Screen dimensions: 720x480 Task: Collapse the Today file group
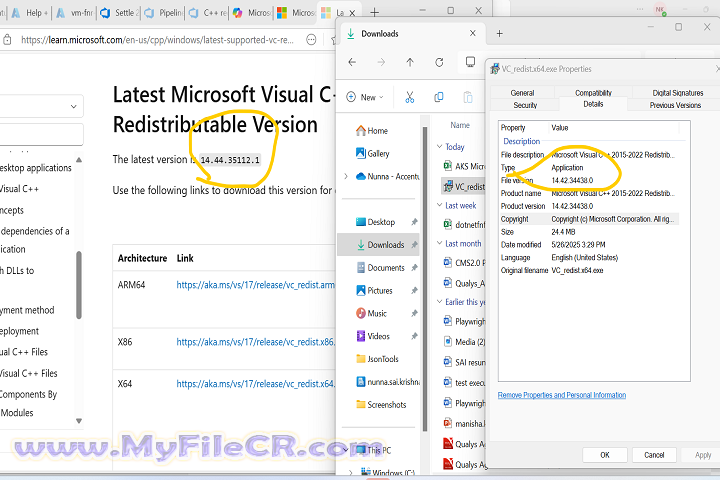tap(439, 147)
